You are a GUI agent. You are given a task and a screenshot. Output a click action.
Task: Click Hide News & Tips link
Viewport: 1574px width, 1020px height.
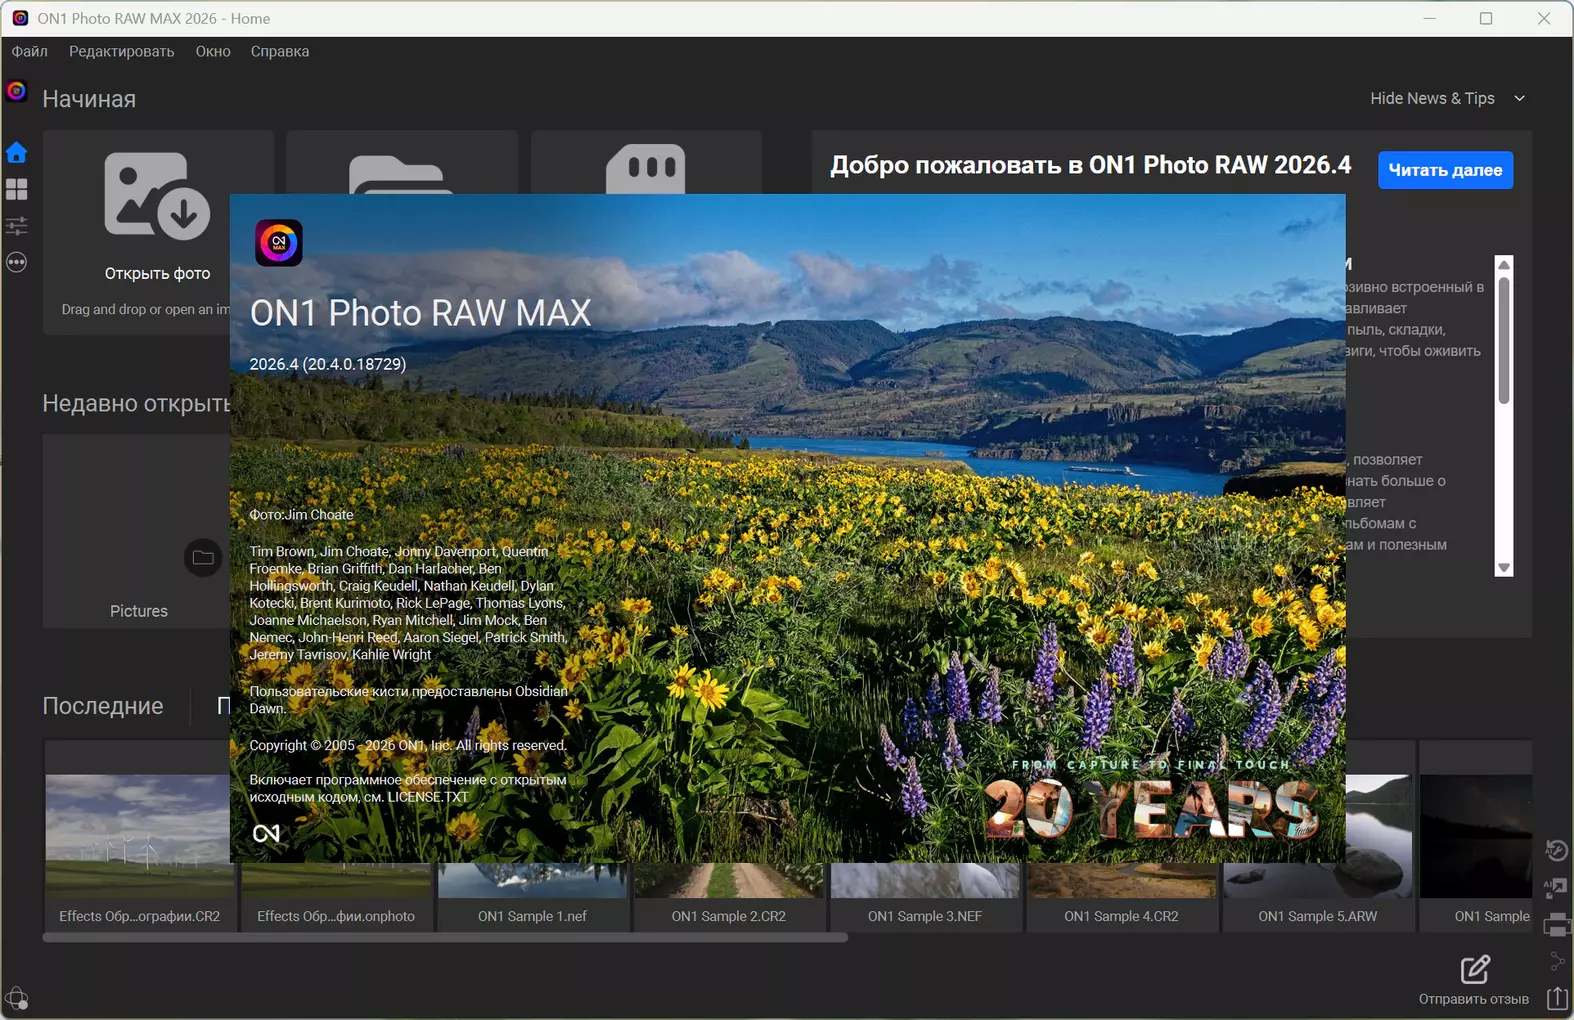coord(1432,98)
